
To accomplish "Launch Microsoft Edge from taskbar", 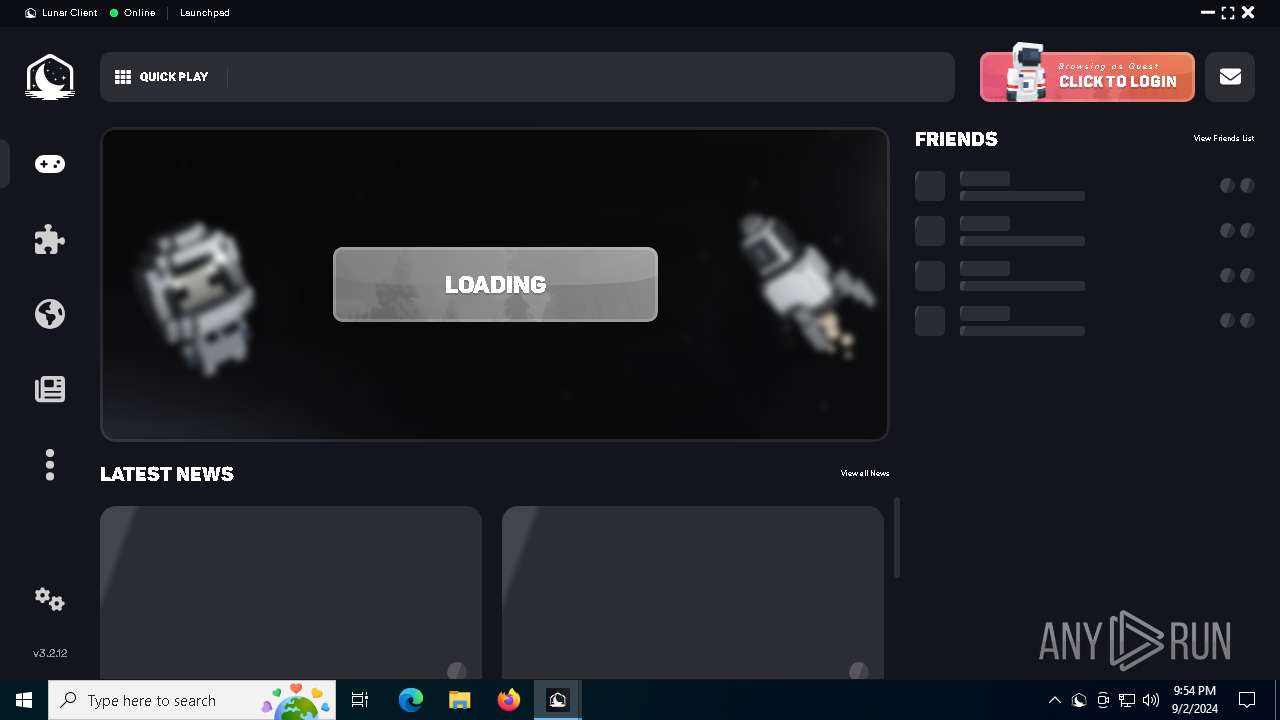I will (x=411, y=700).
